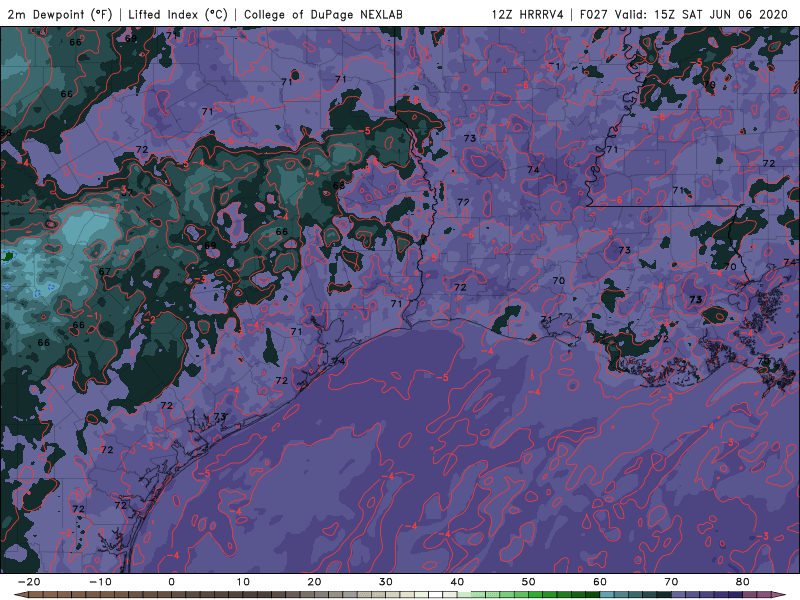800x600 pixels.
Task: Click the -10 color scale label
Action: coord(100,582)
